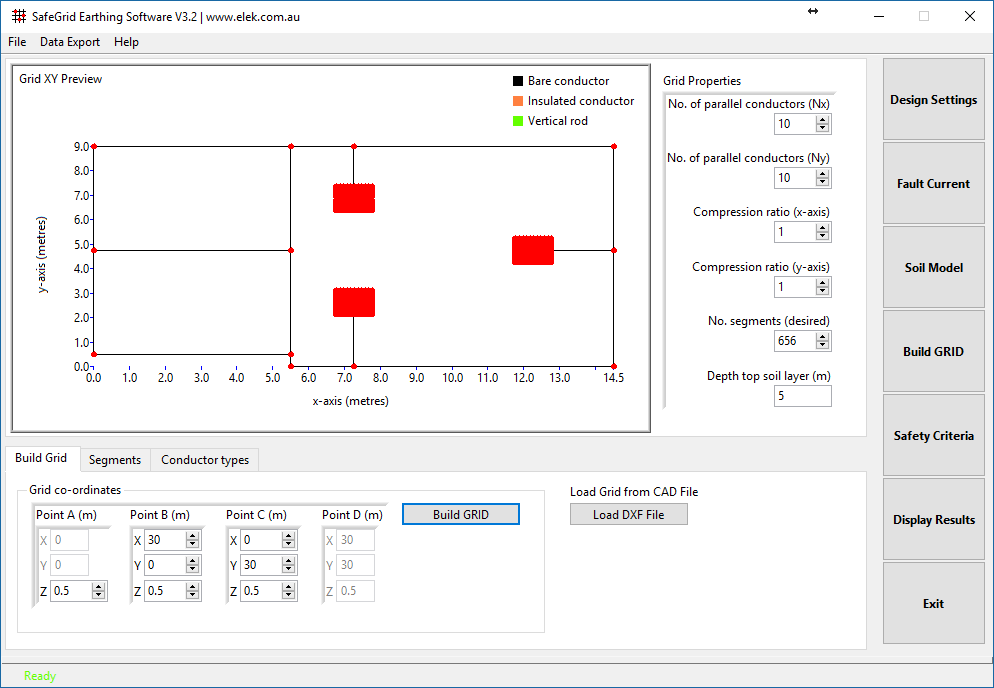Load a DXF file
Screen dimensions: 994x688
pyautogui.click(x=628, y=514)
